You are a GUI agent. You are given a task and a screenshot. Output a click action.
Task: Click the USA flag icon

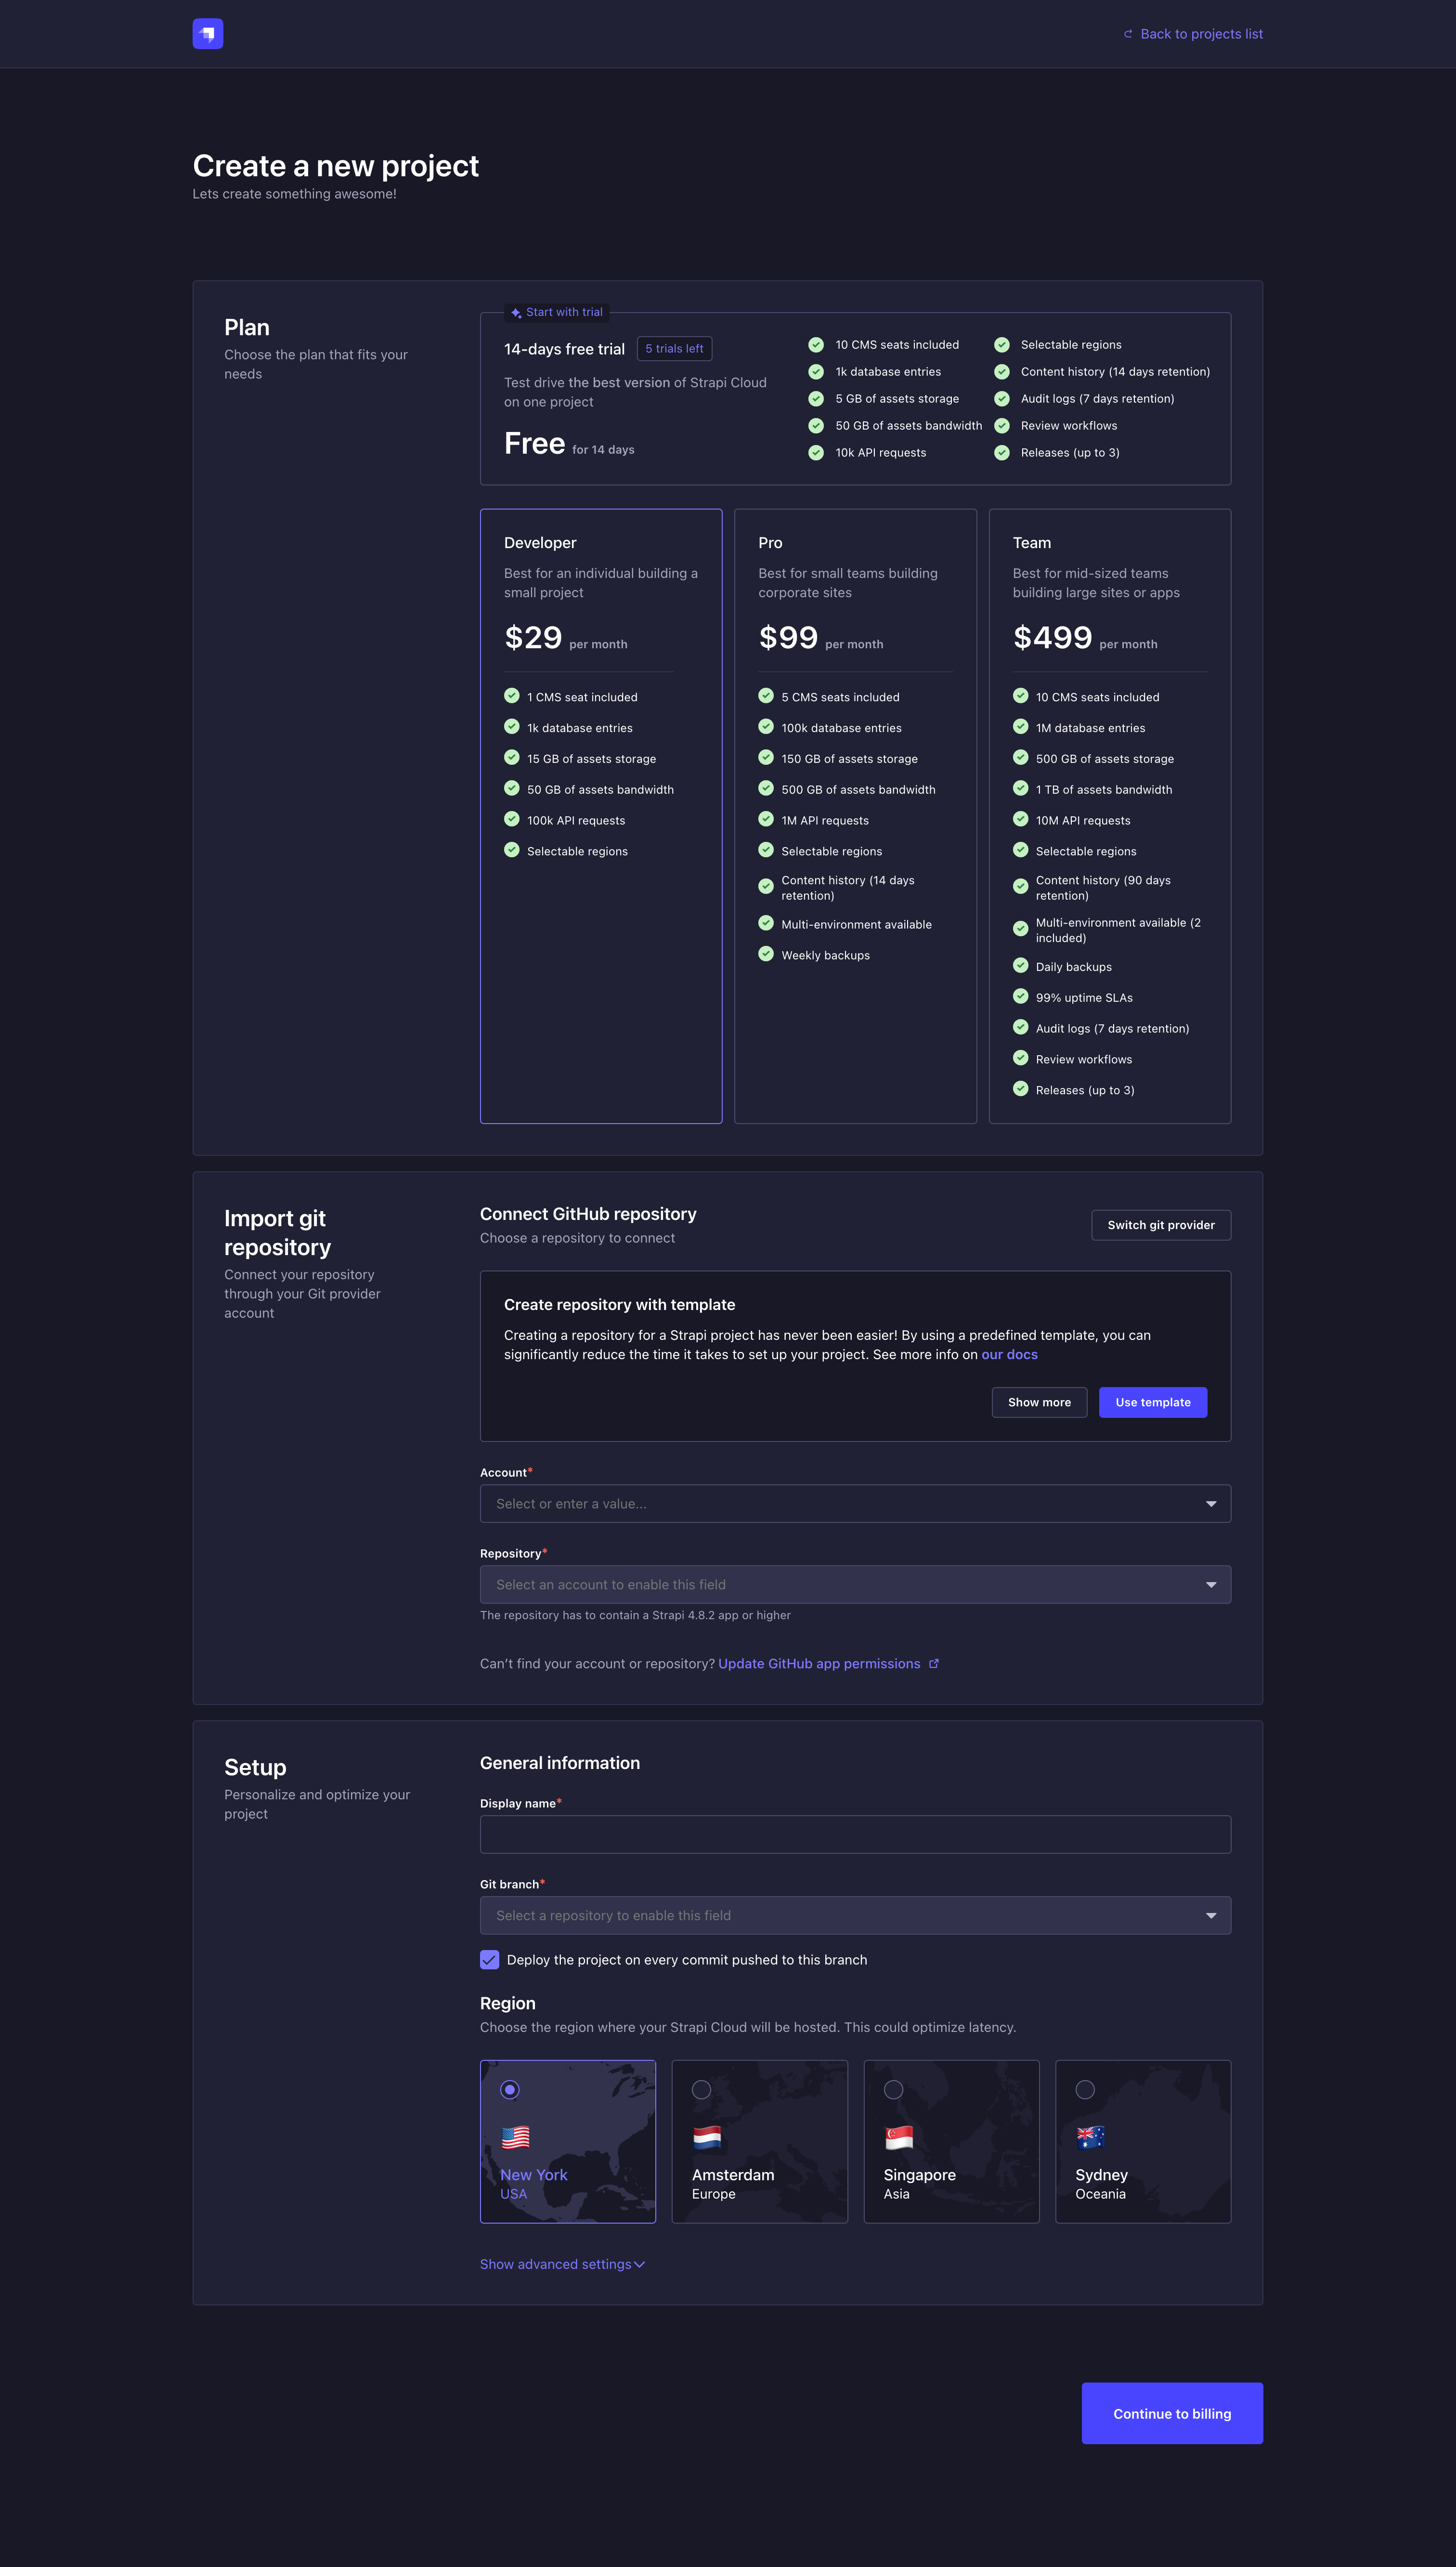point(515,2138)
